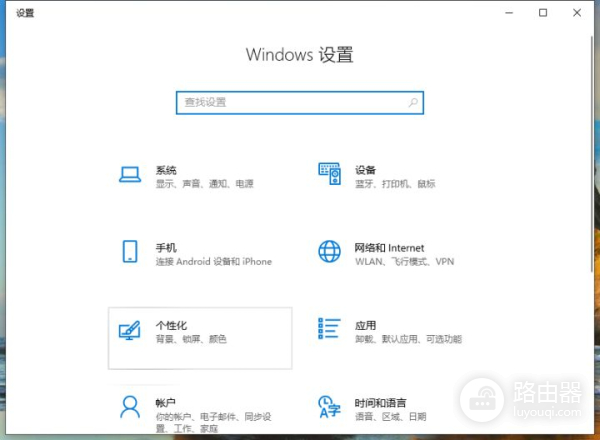
Task: Click inside the 查找设置 search field
Action: [x=300, y=103]
